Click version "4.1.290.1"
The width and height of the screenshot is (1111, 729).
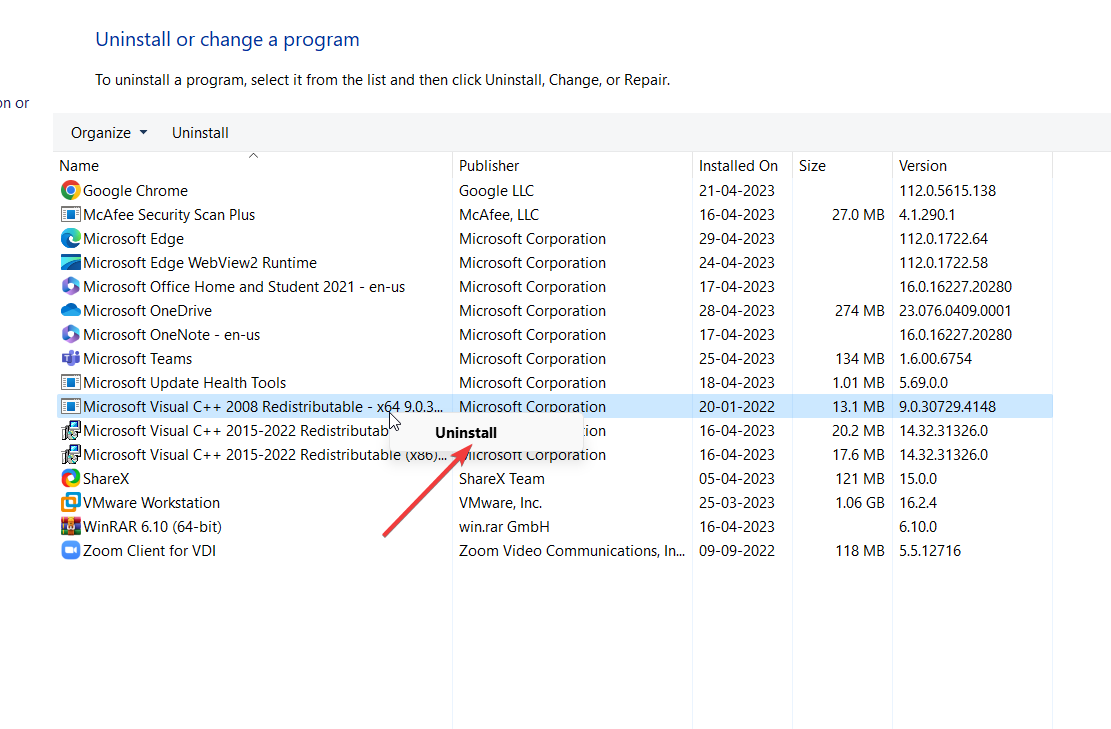[x=927, y=215]
